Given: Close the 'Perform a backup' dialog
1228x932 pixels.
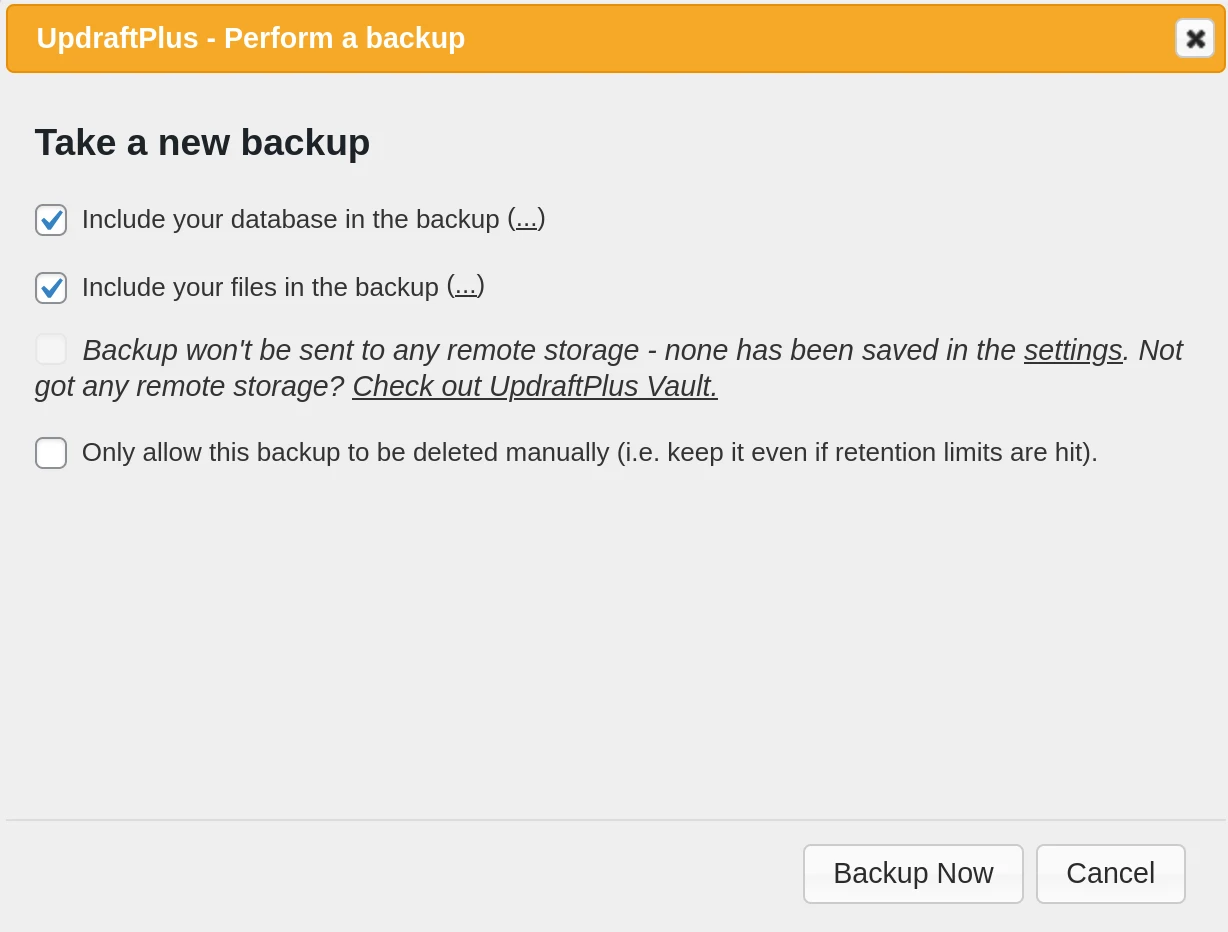Looking at the screenshot, I should [1194, 38].
